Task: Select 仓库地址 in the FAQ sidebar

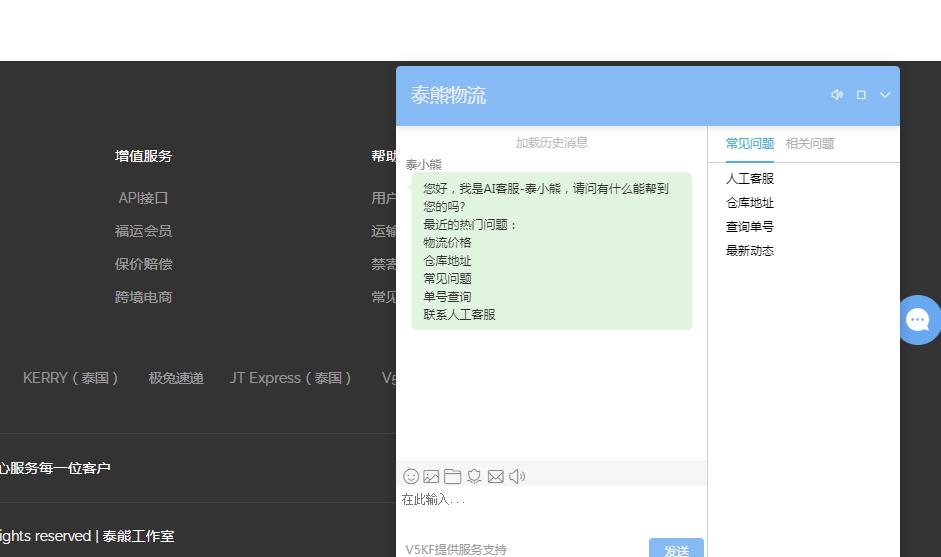Action: [x=750, y=202]
